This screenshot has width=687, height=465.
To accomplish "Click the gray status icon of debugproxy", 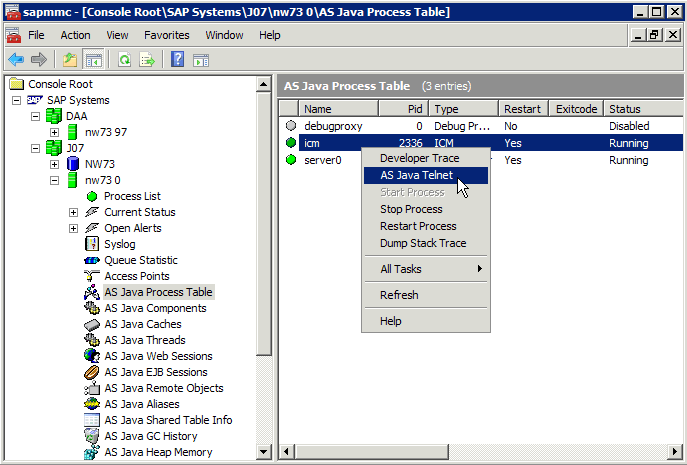I will [290, 126].
